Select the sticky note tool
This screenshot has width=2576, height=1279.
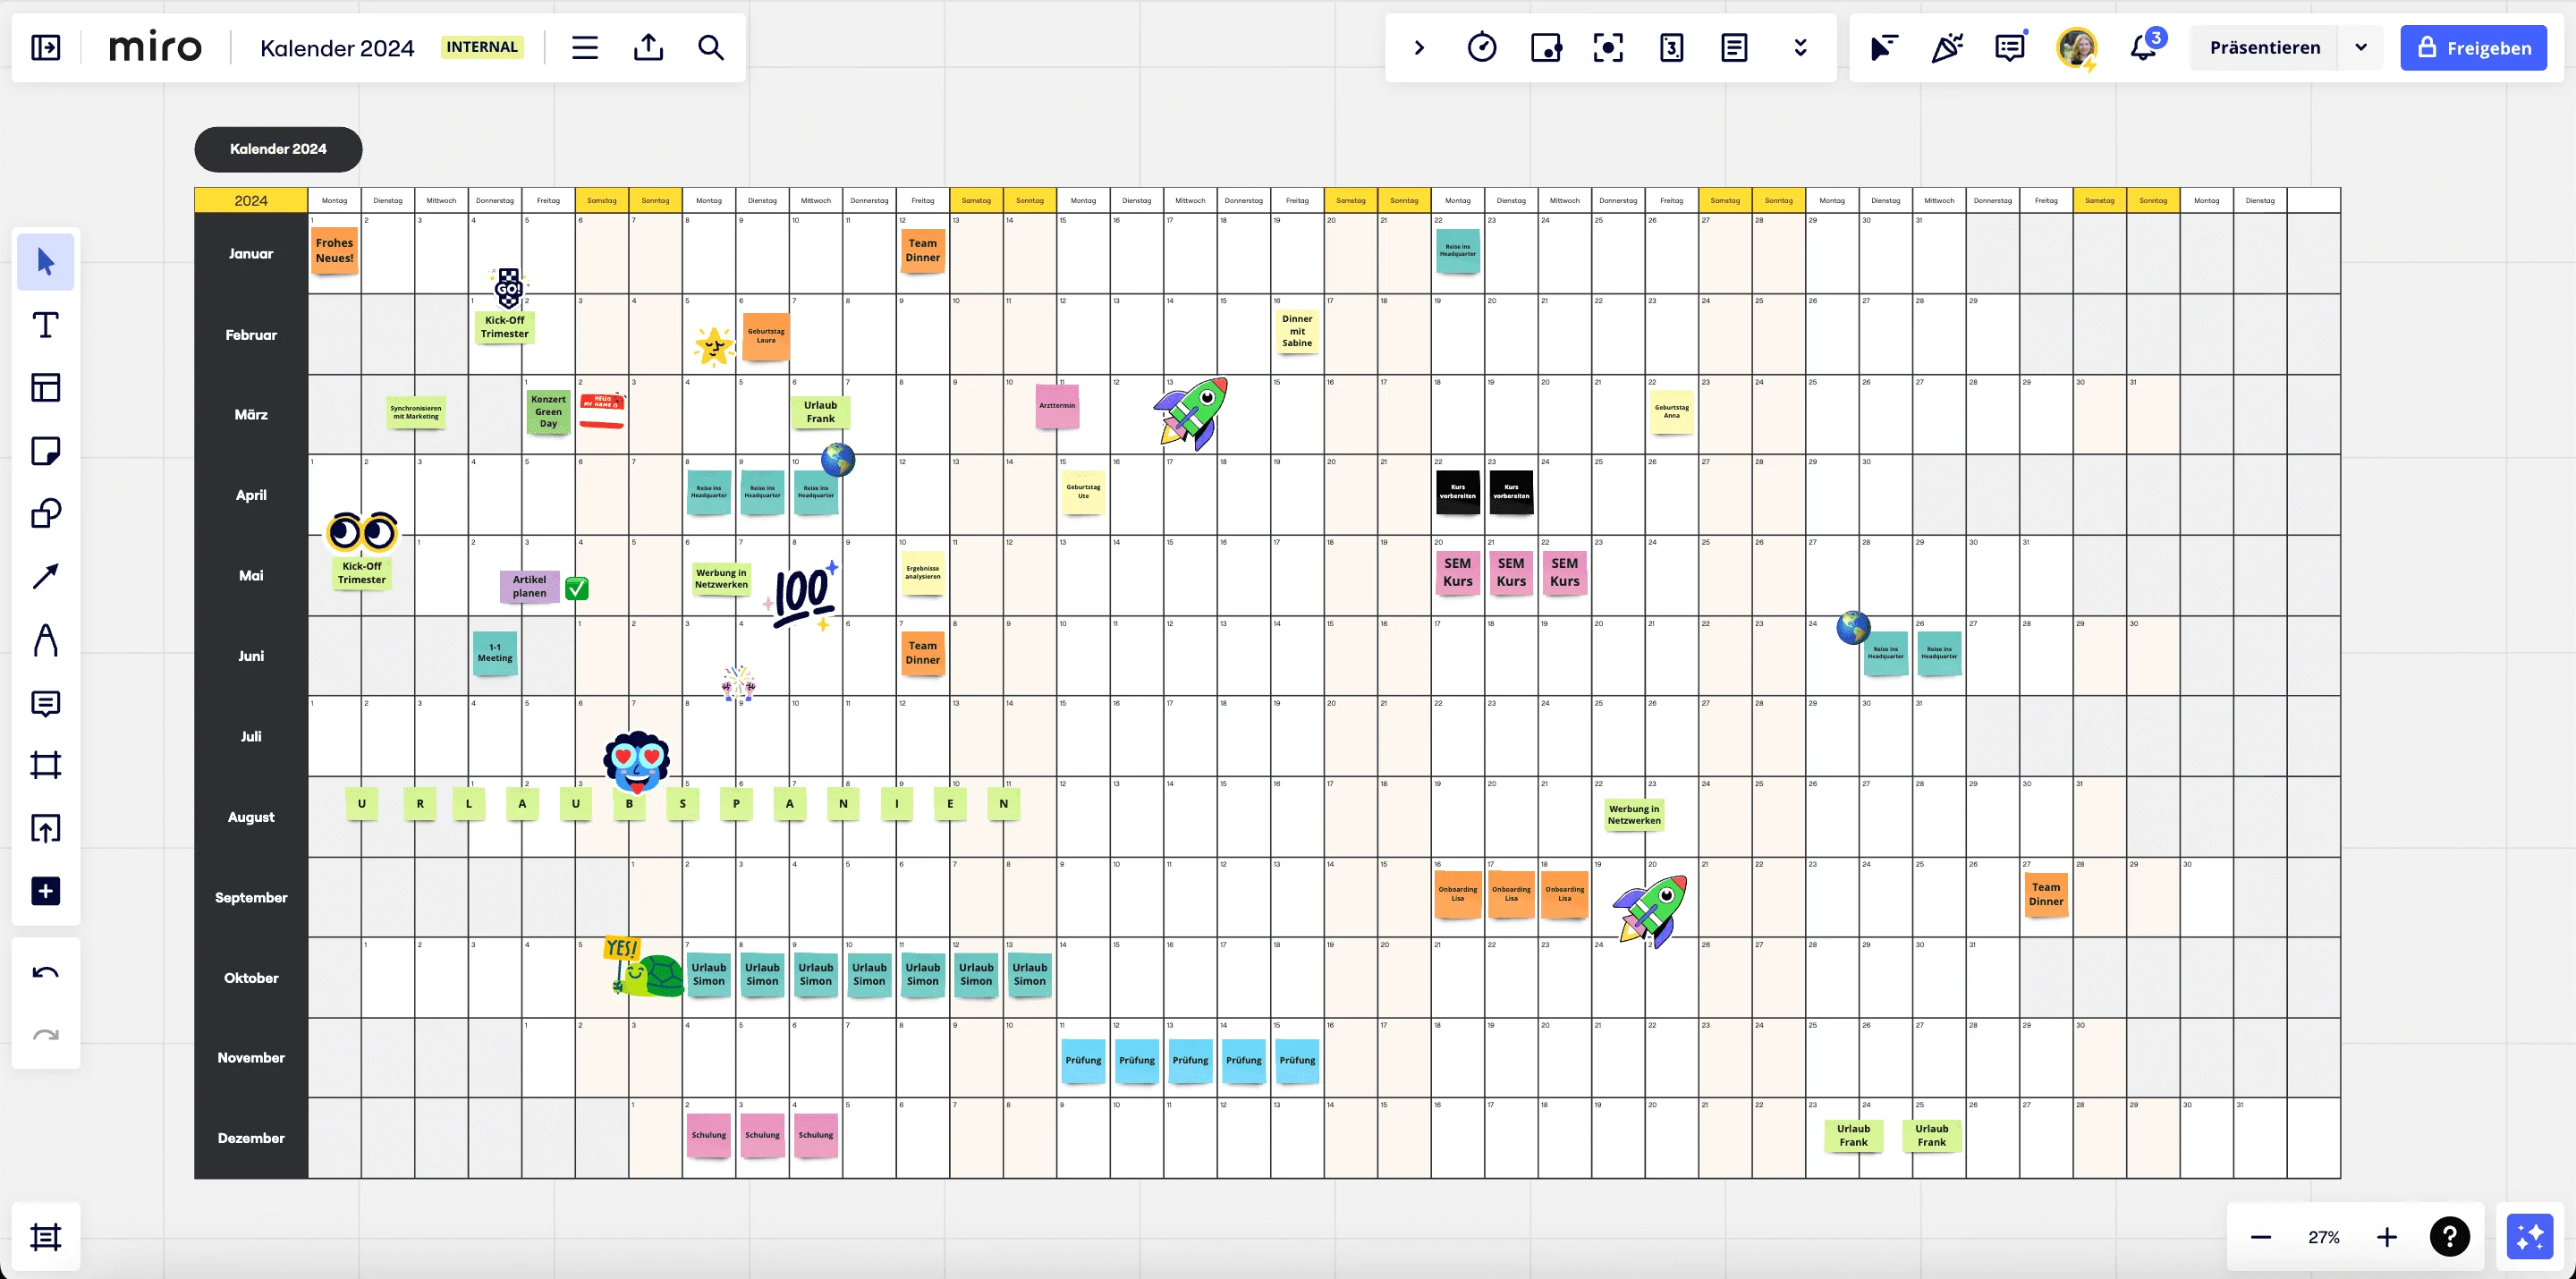pyautogui.click(x=45, y=450)
